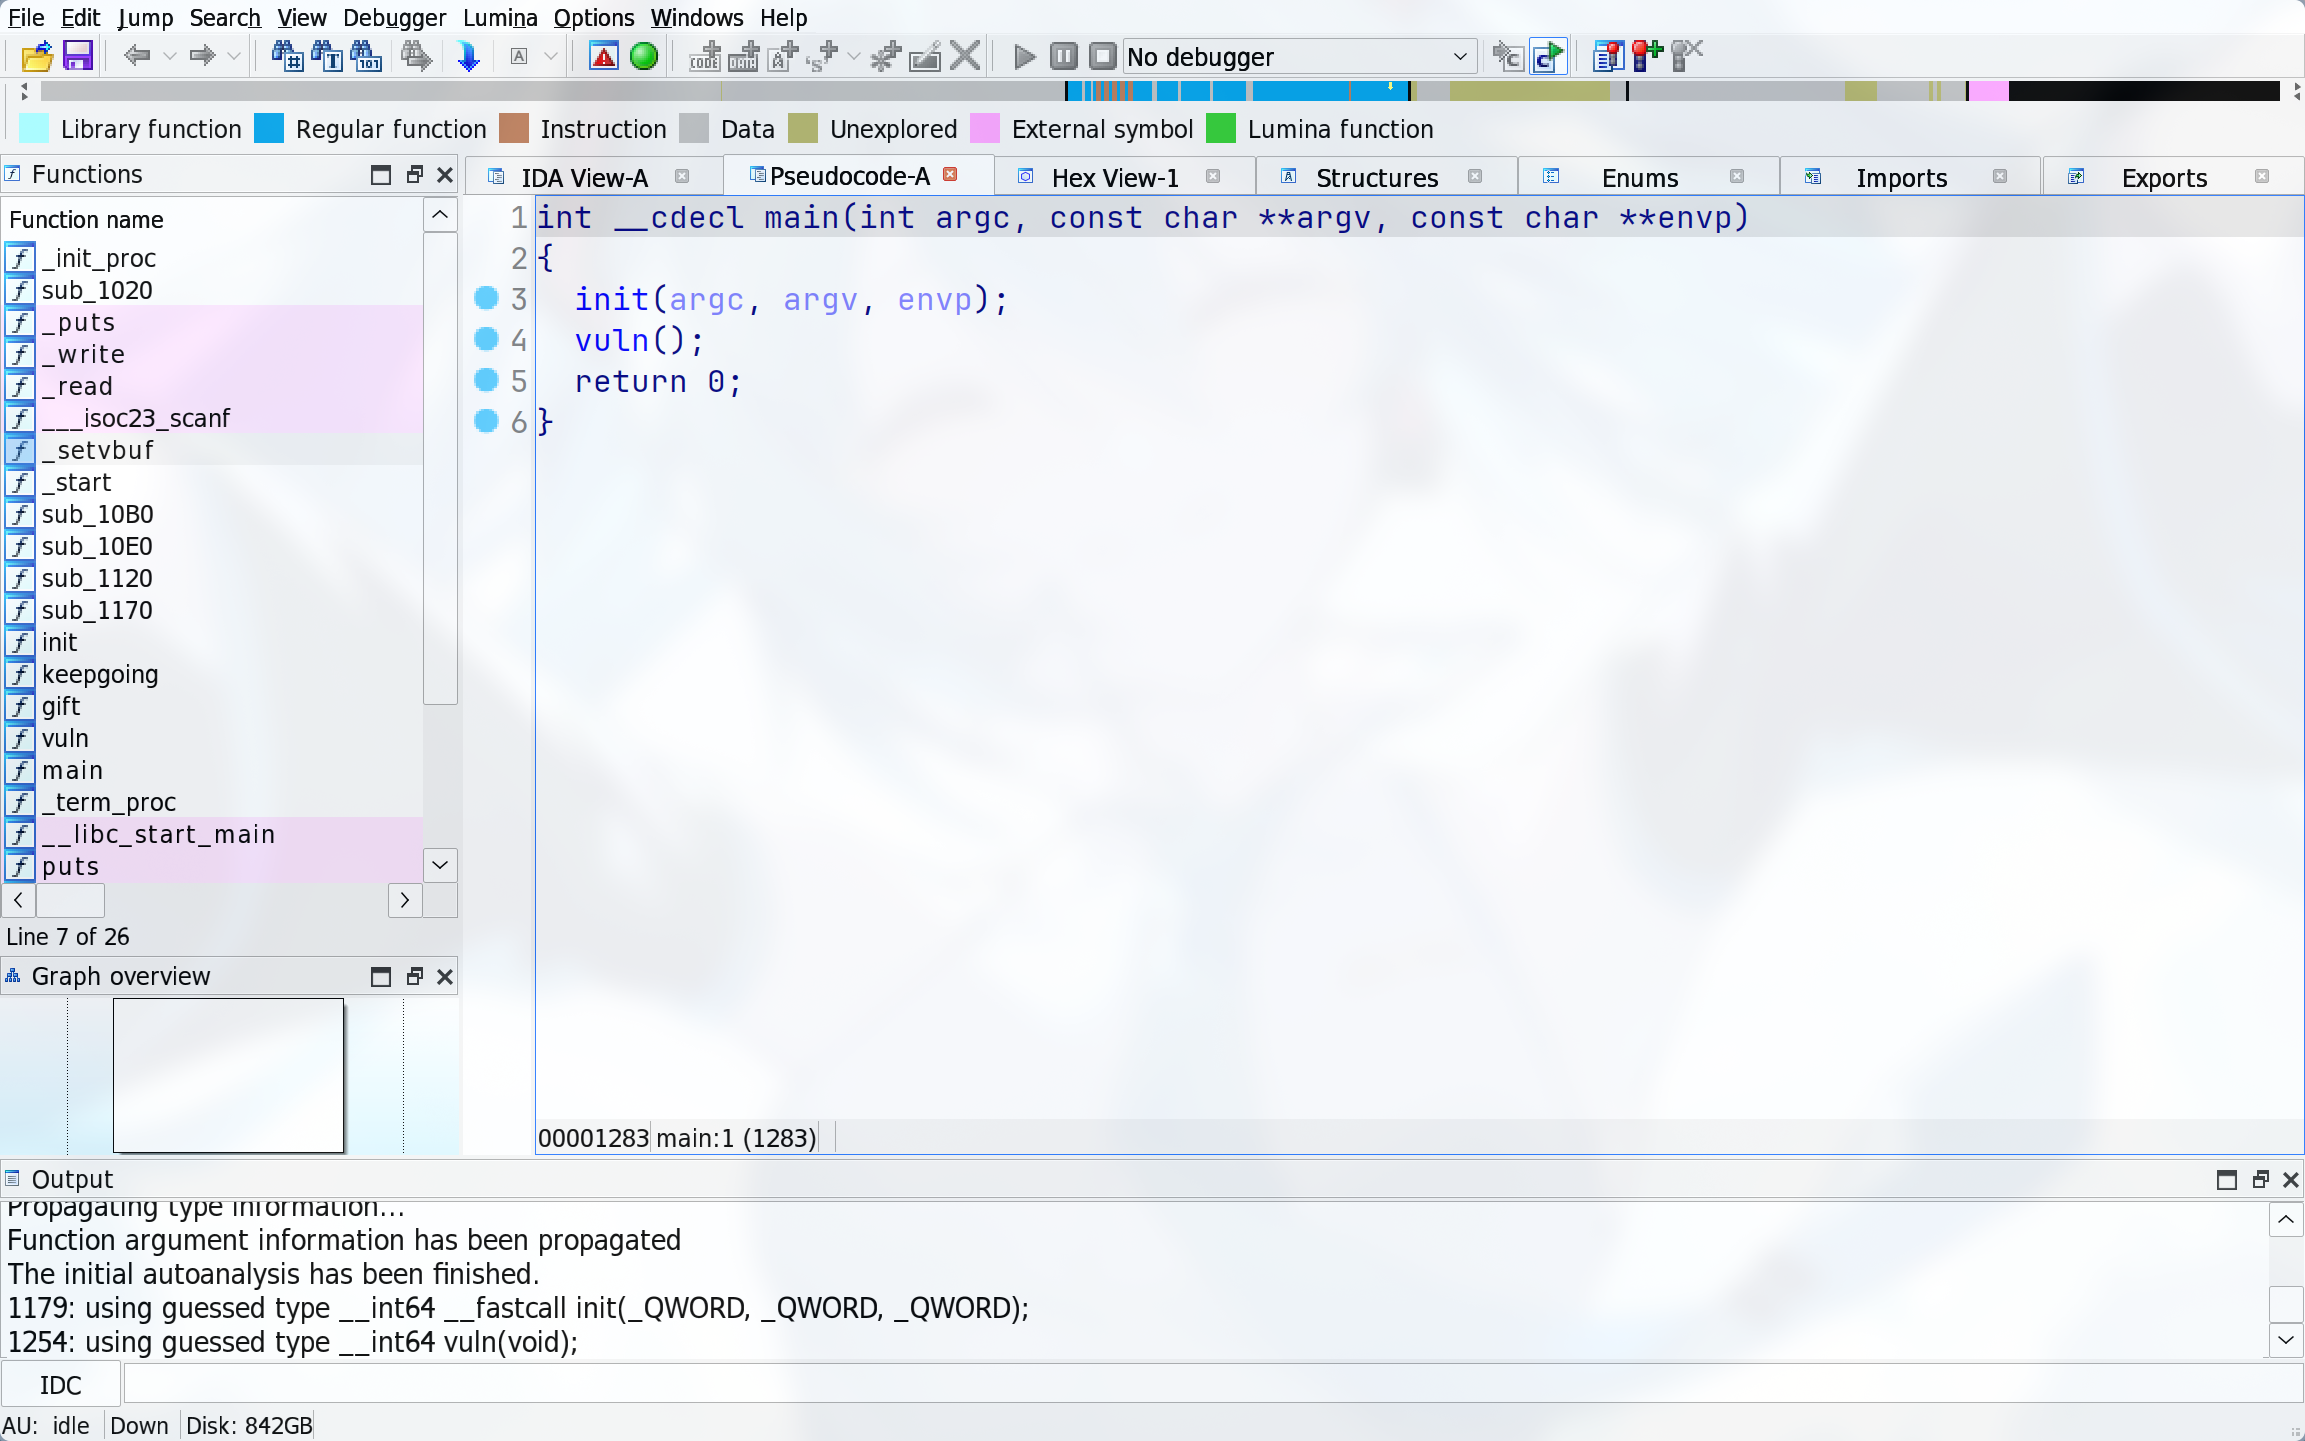Expand the forward navigation history arrow
The image size is (2305, 1441).
tap(234, 56)
